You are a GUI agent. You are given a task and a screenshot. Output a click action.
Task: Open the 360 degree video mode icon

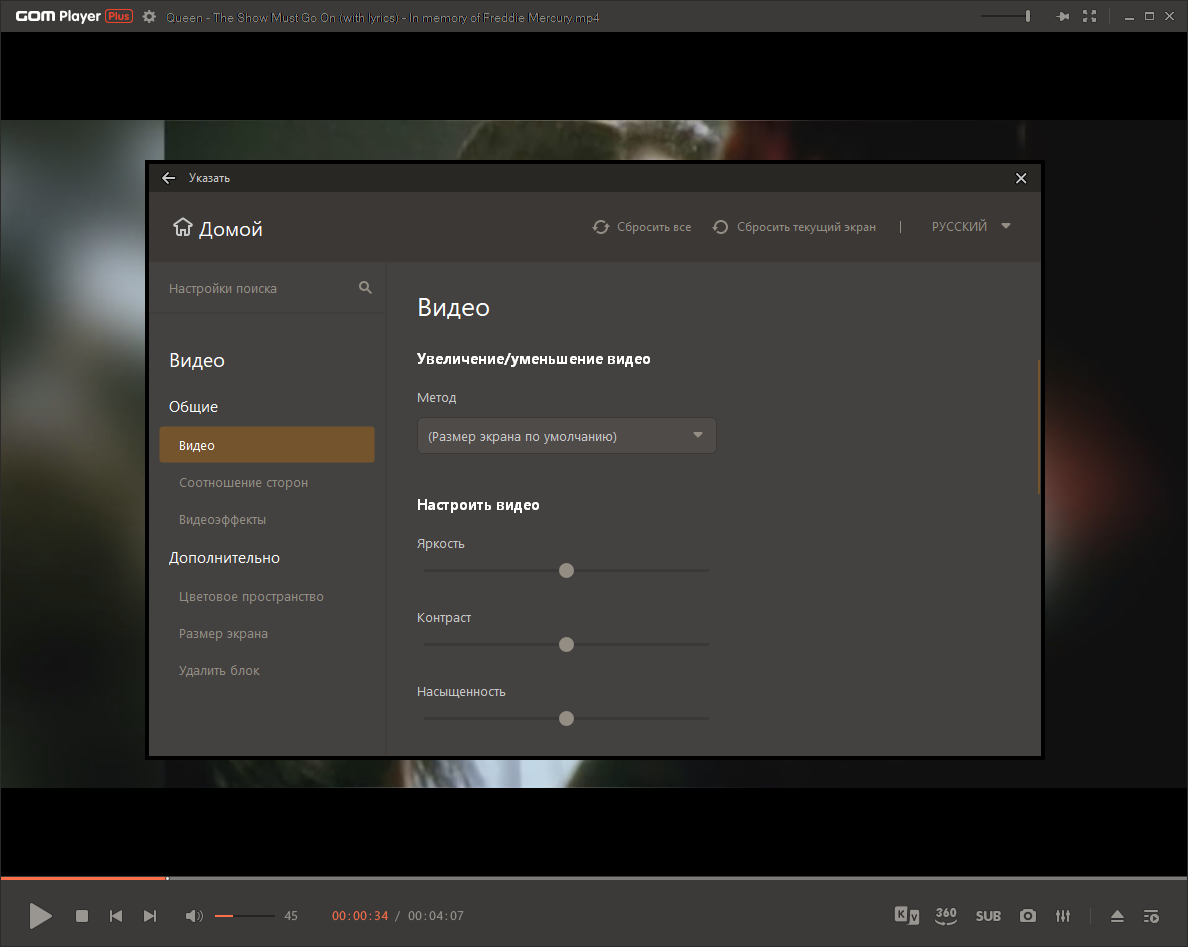[946, 916]
